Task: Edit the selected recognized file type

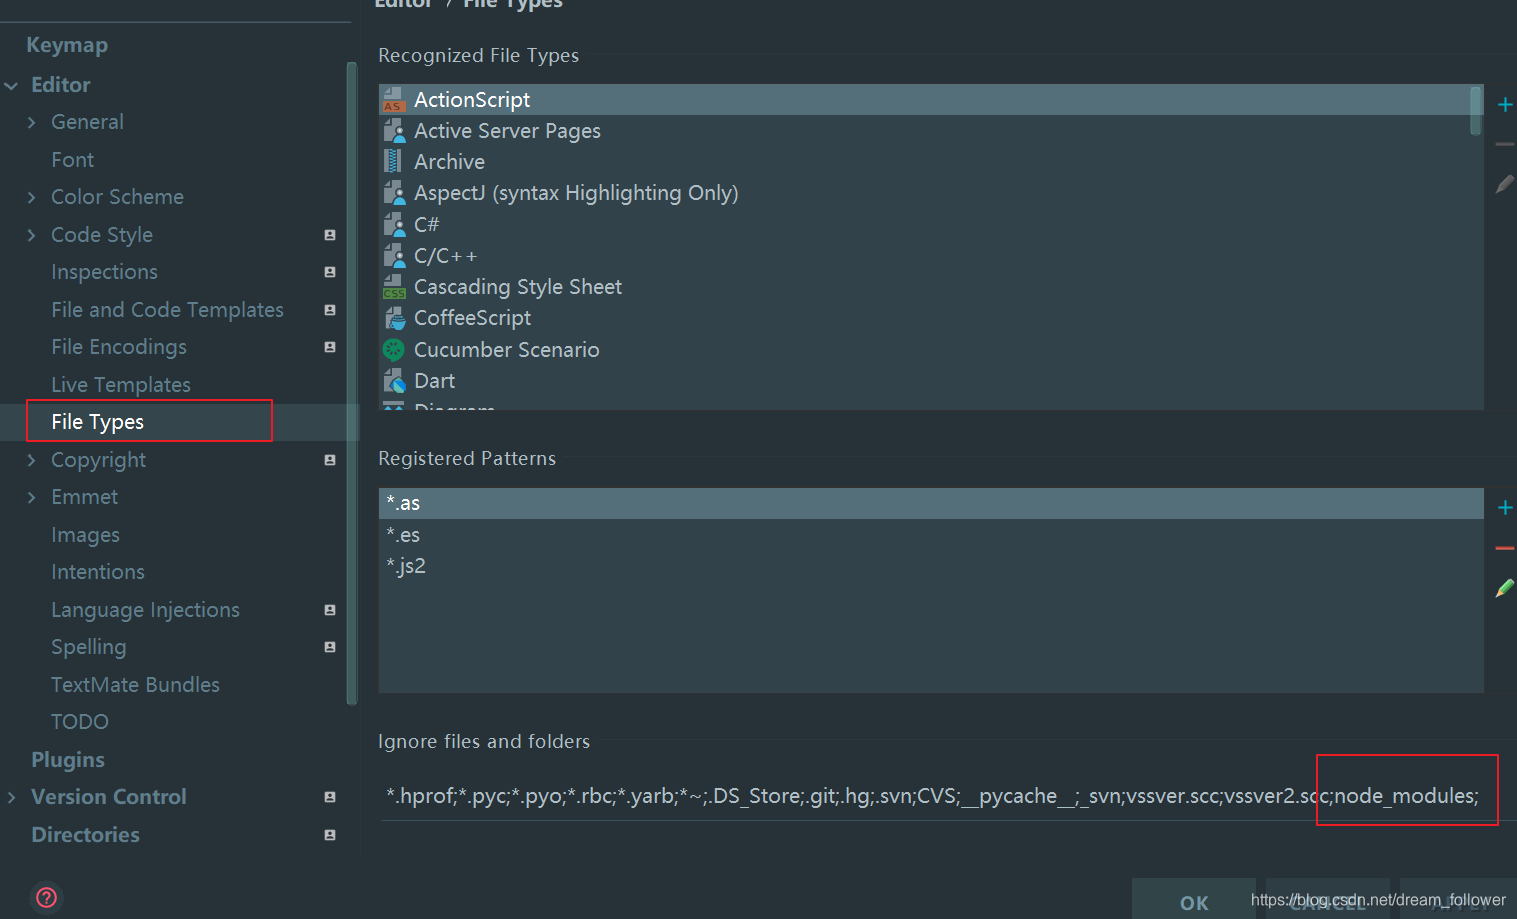Action: pos(1504,184)
